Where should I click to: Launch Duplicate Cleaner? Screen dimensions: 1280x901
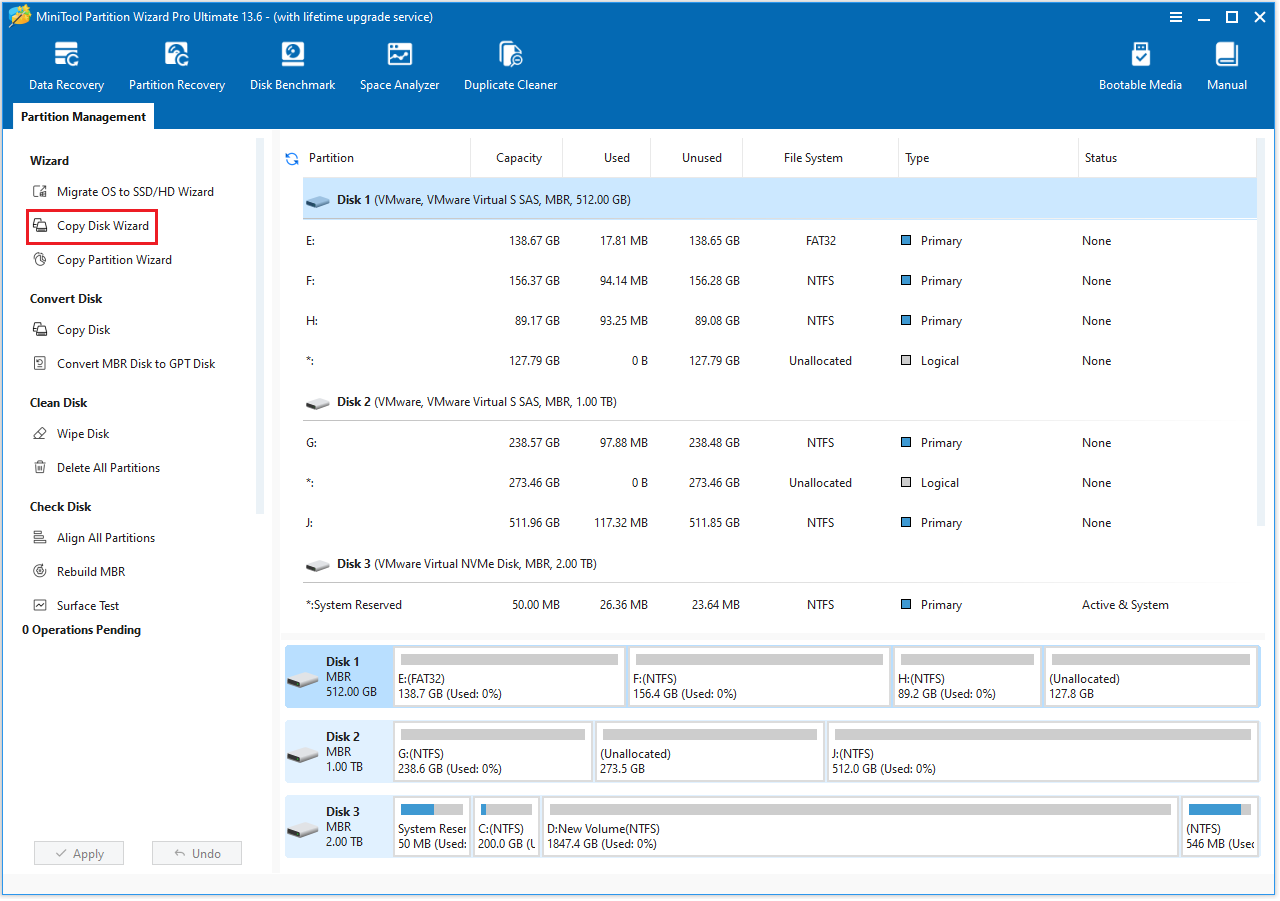click(x=511, y=67)
